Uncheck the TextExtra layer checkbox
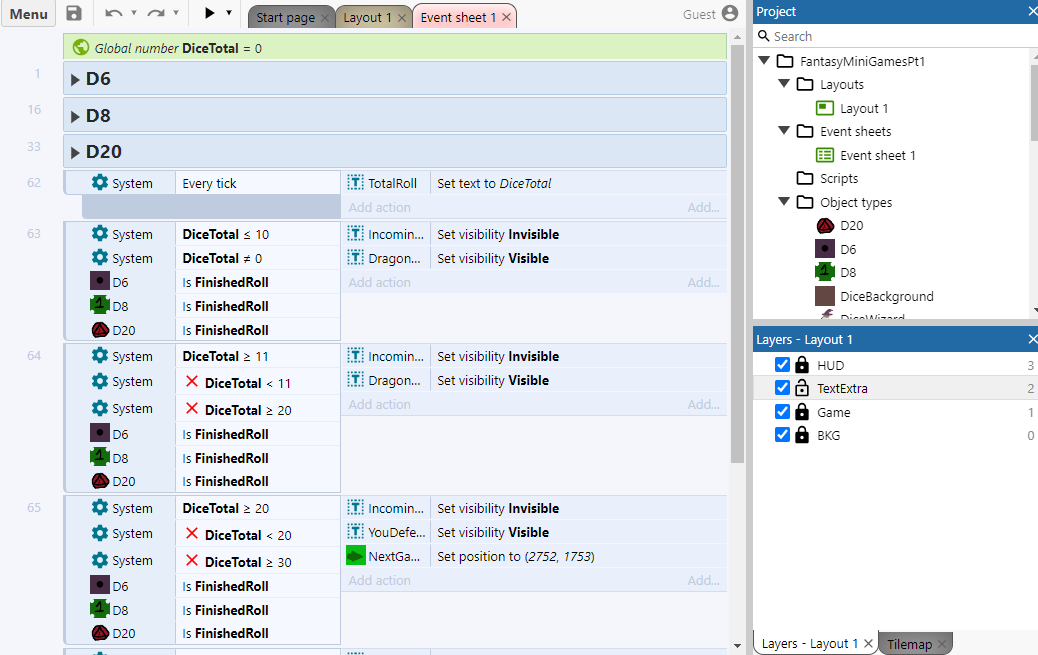Image resolution: width=1038 pixels, height=655 pixels. [783, 388]
